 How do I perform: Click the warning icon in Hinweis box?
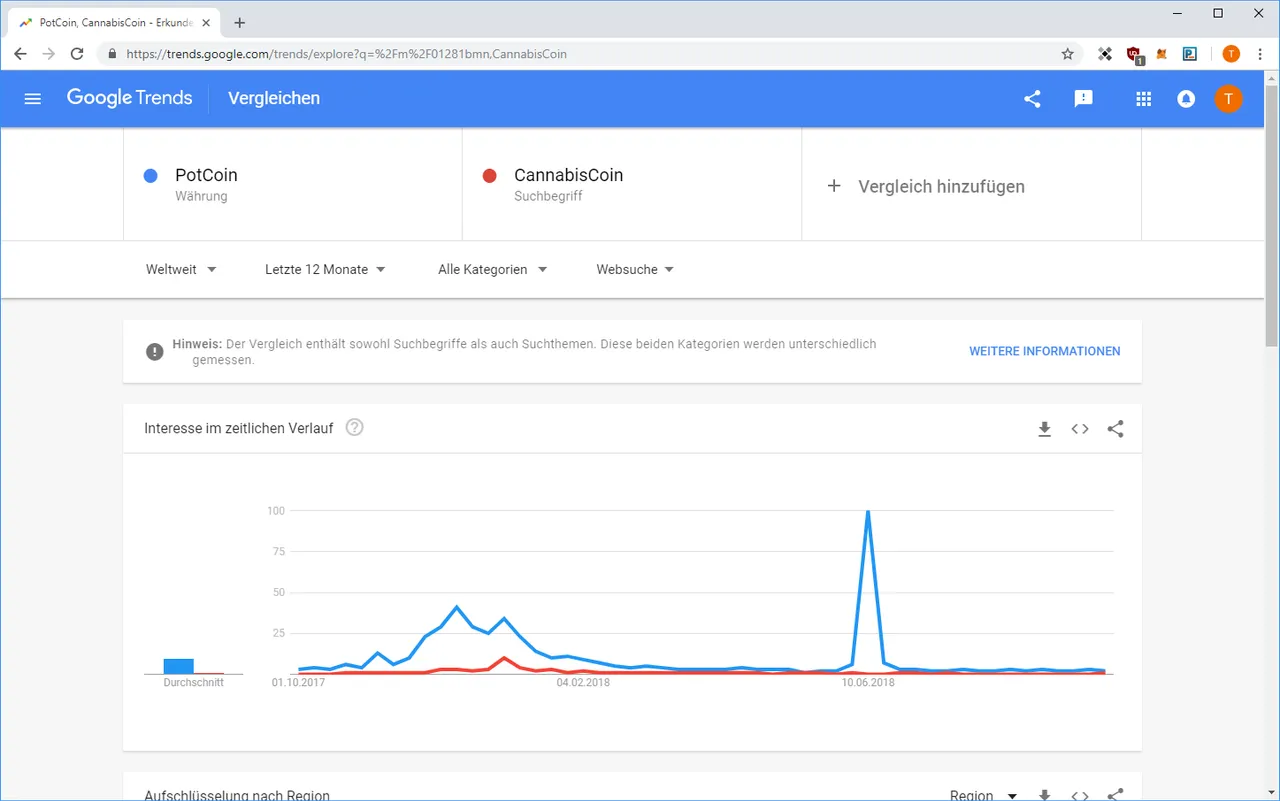tap(154, 351)
